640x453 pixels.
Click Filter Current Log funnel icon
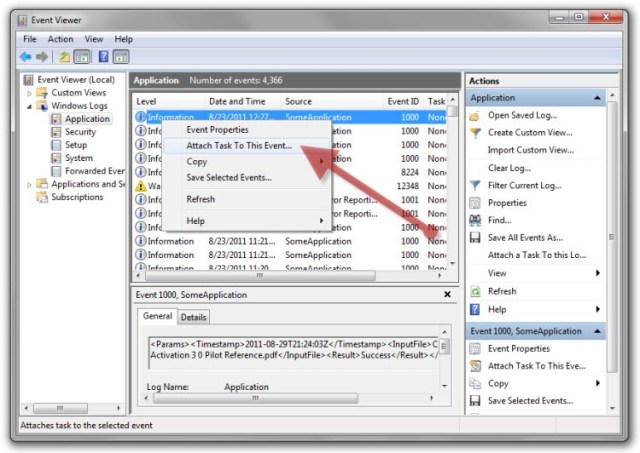[475, 185]
